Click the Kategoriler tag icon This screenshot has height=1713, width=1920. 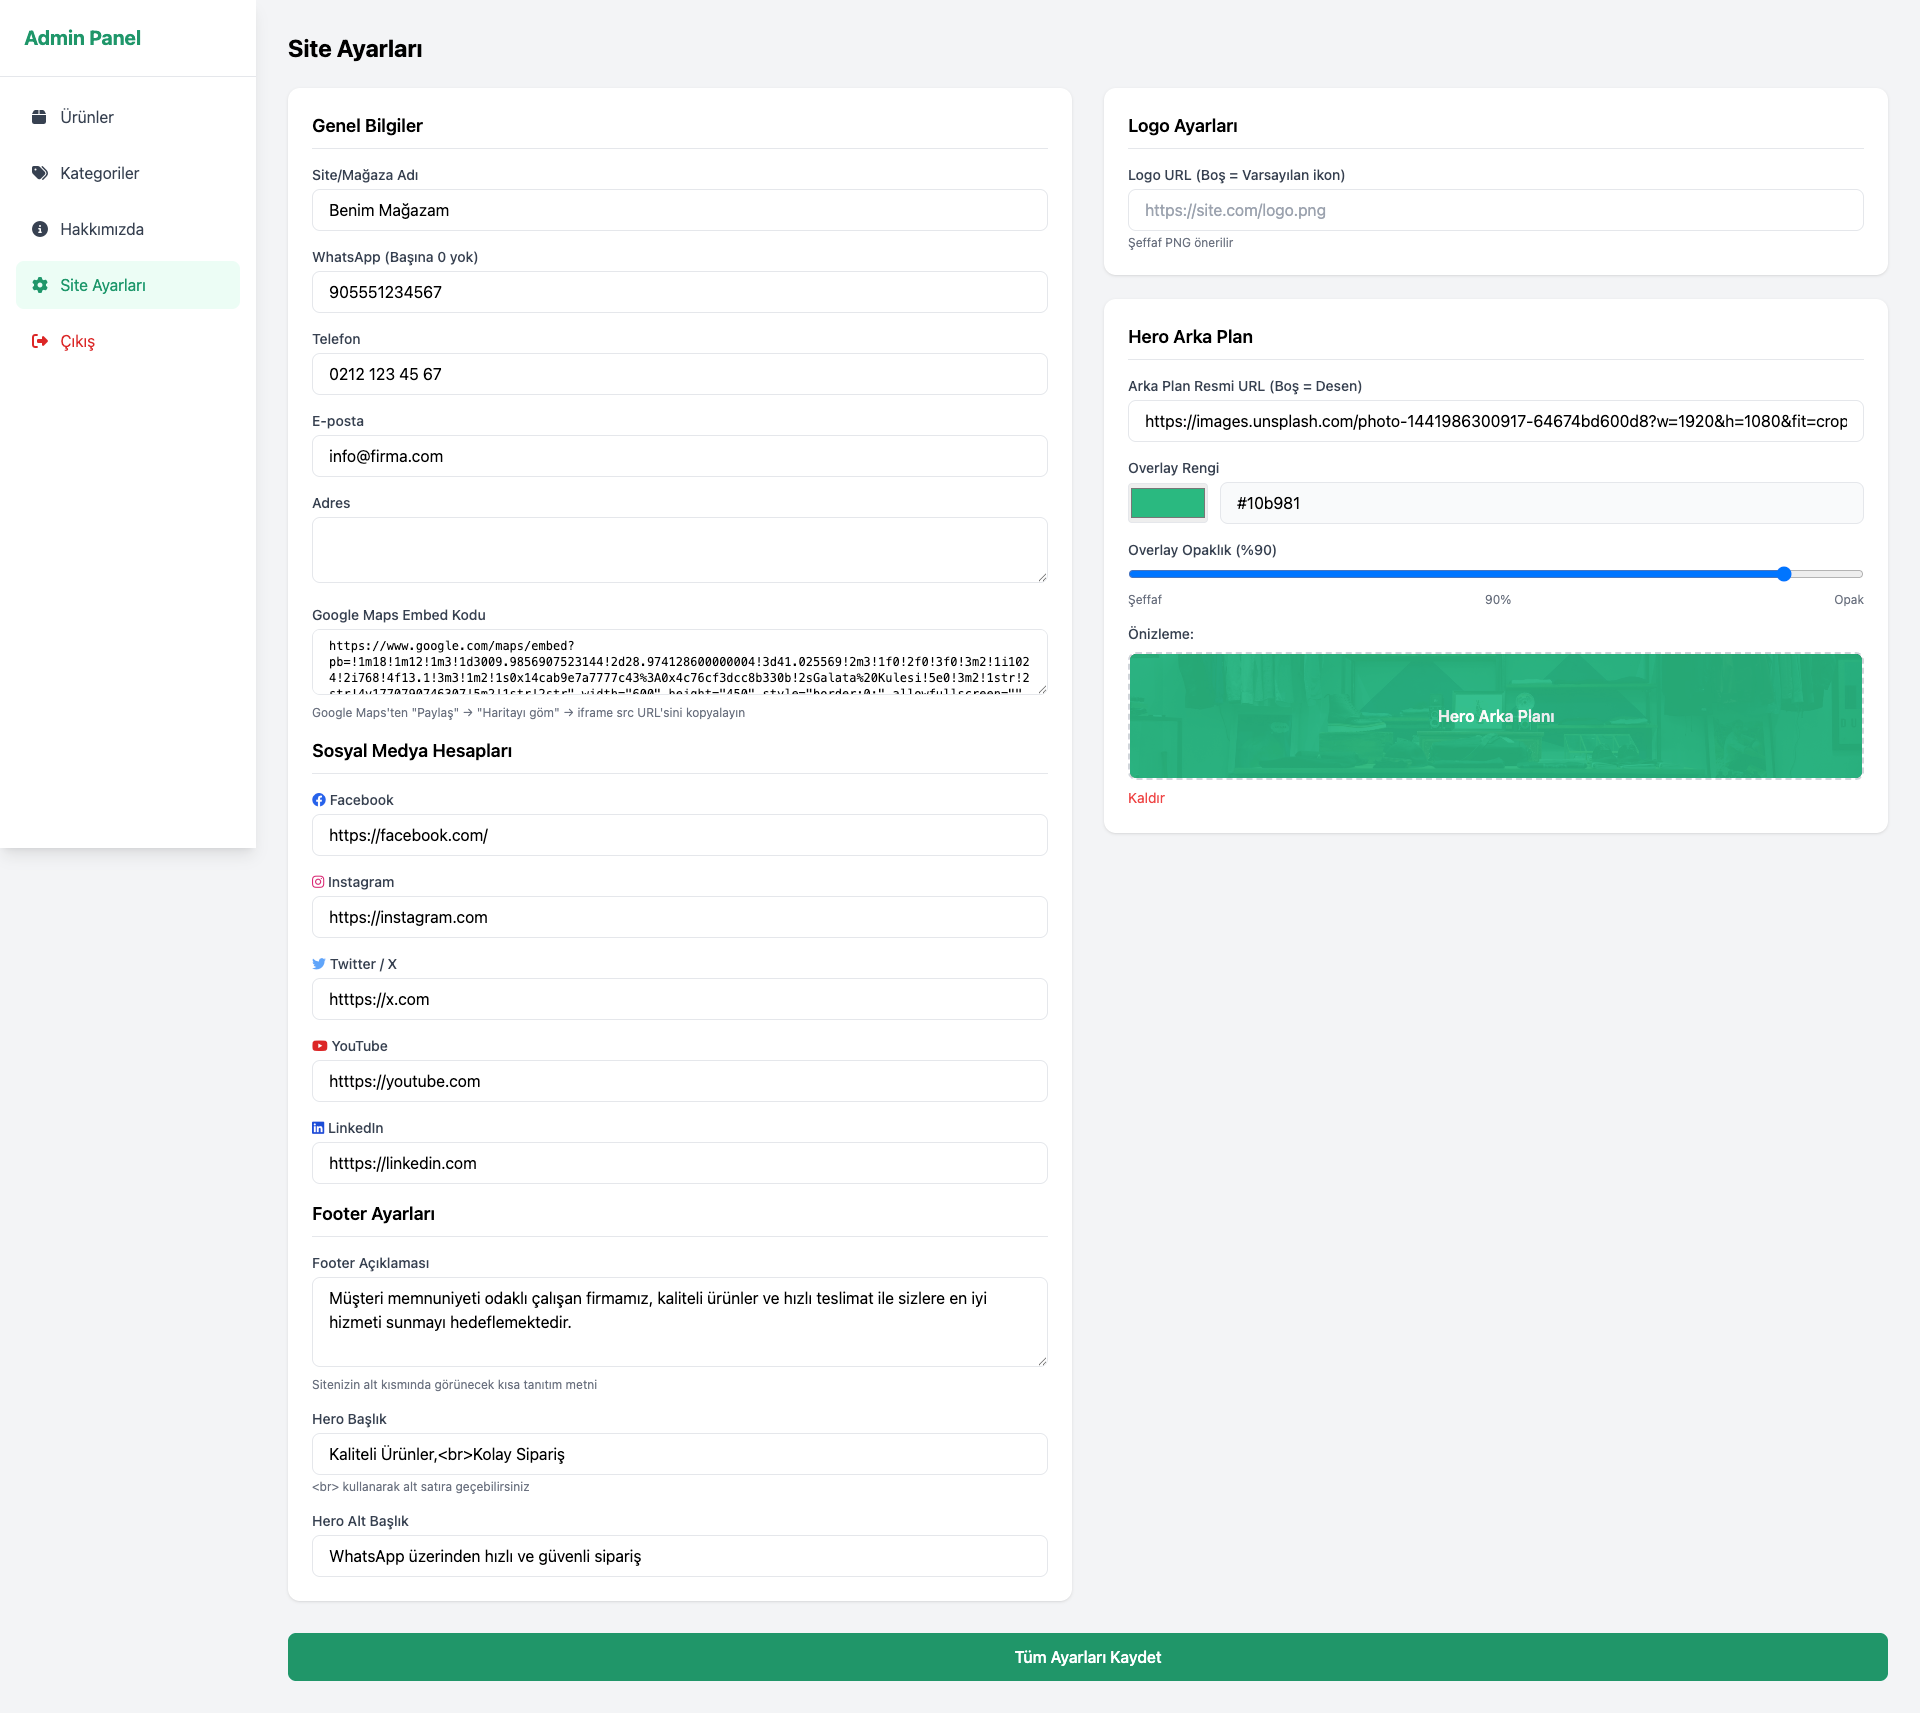pyautogui.click(x=39, y=172)
